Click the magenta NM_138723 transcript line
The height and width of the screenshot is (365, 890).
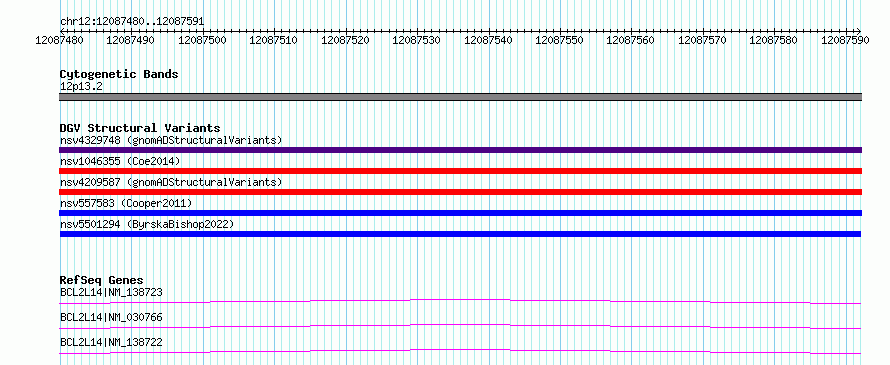[460, 301]
